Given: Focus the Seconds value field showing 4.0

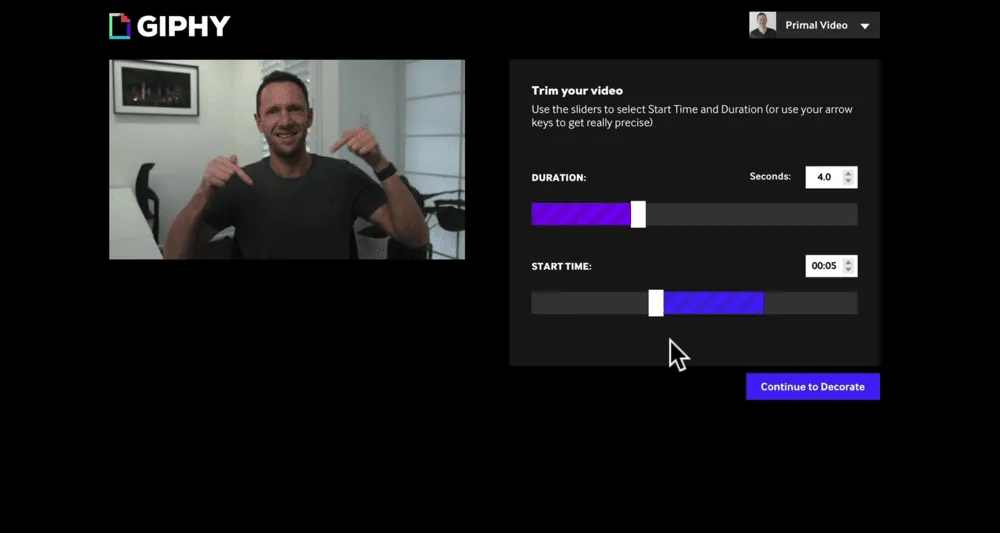Looking at the screenshot, I should pos(824,177).
